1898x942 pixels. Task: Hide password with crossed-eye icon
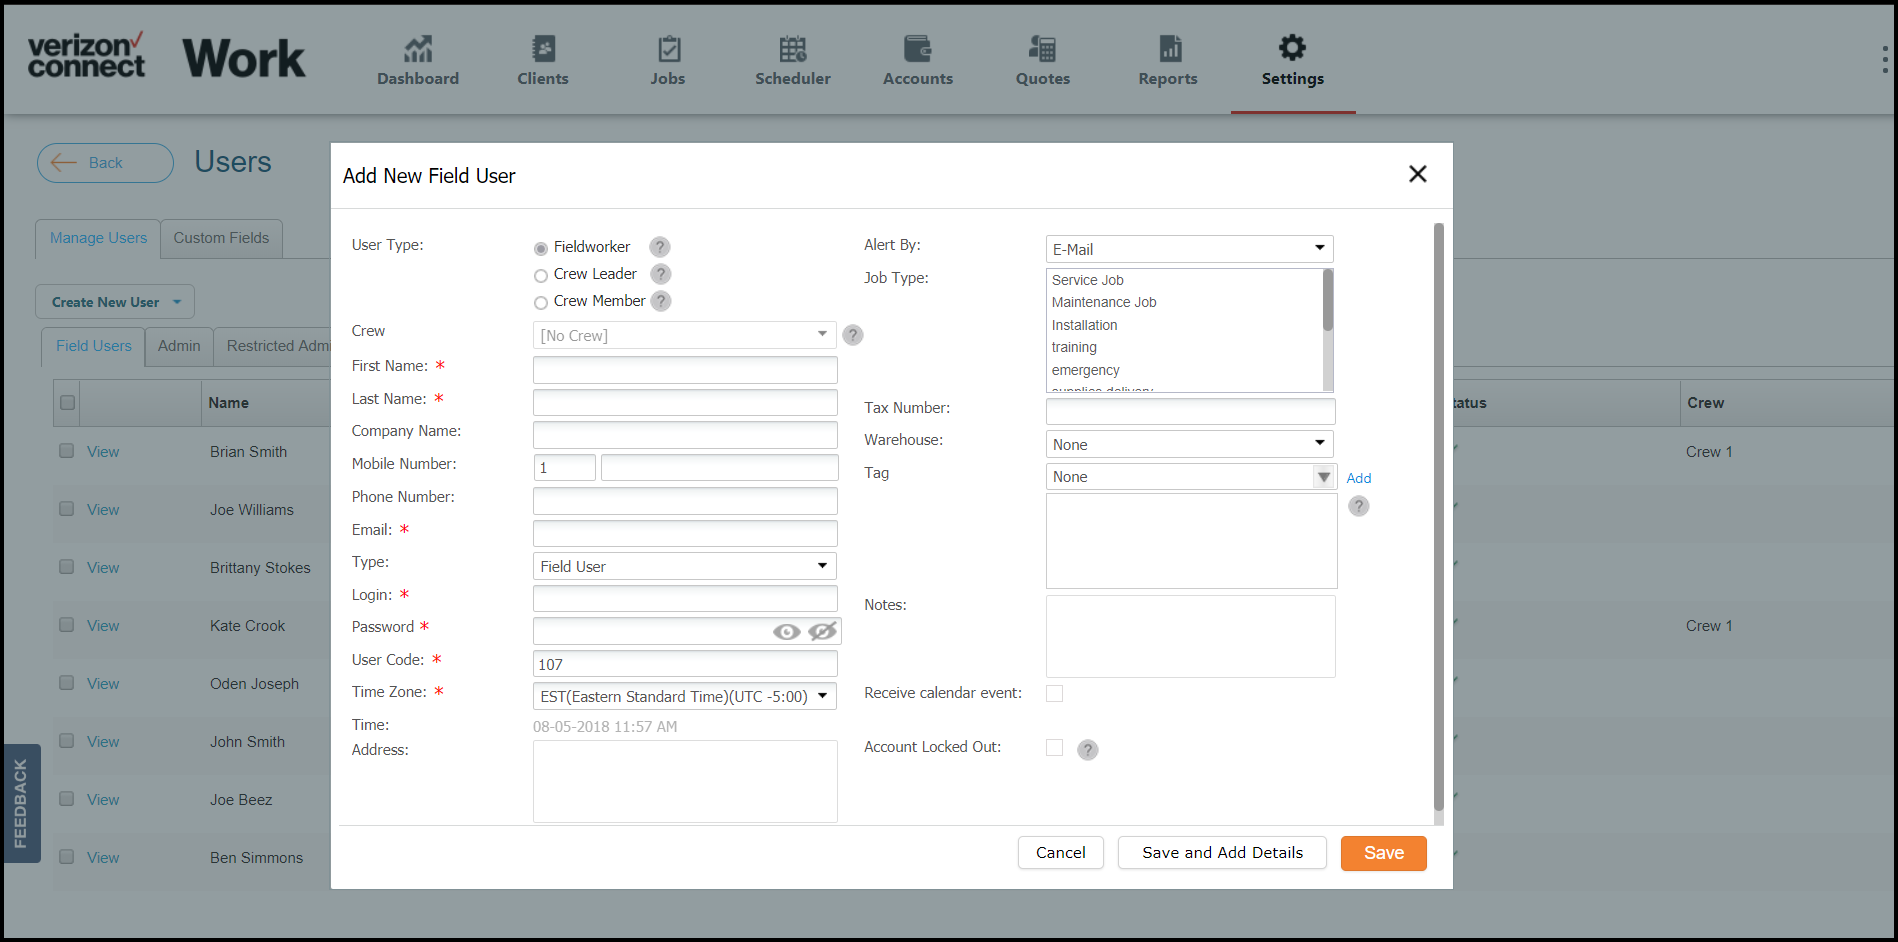point(822,631)
